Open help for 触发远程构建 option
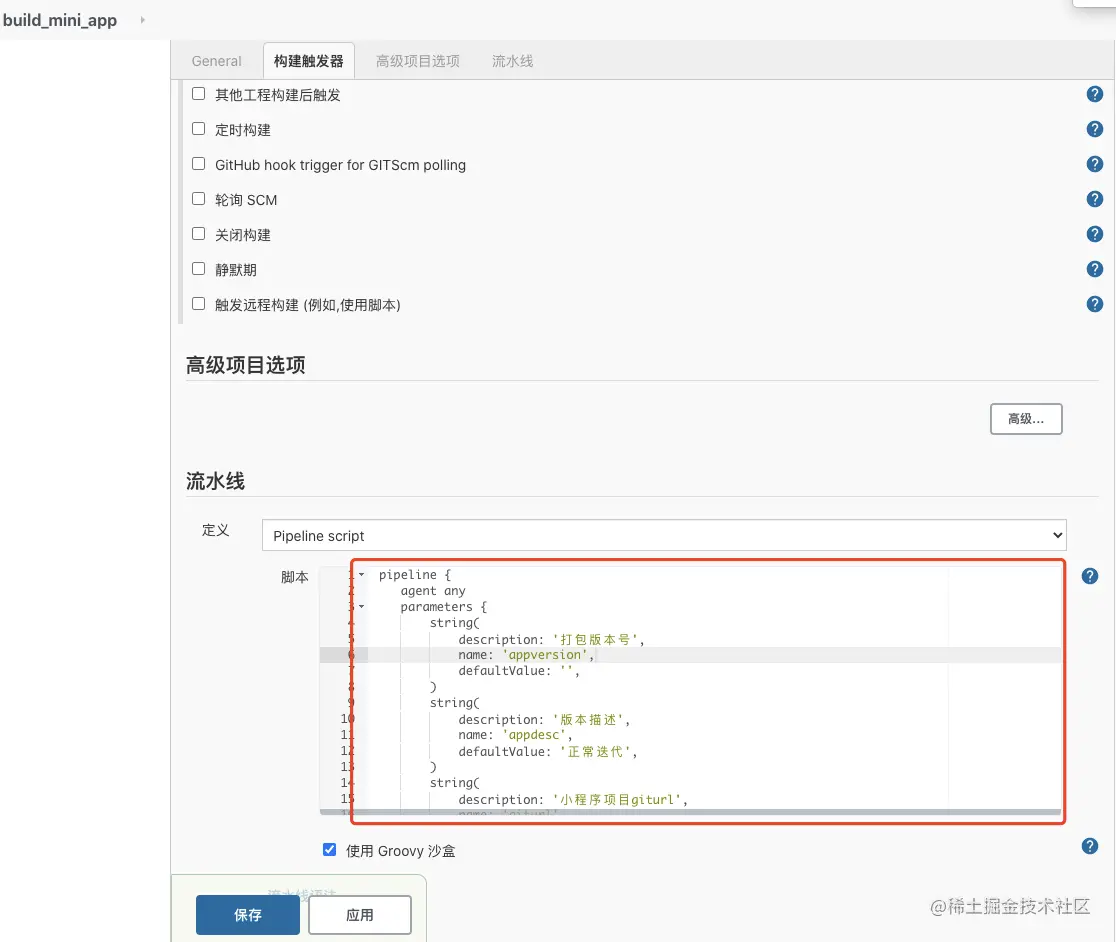 1095,304
